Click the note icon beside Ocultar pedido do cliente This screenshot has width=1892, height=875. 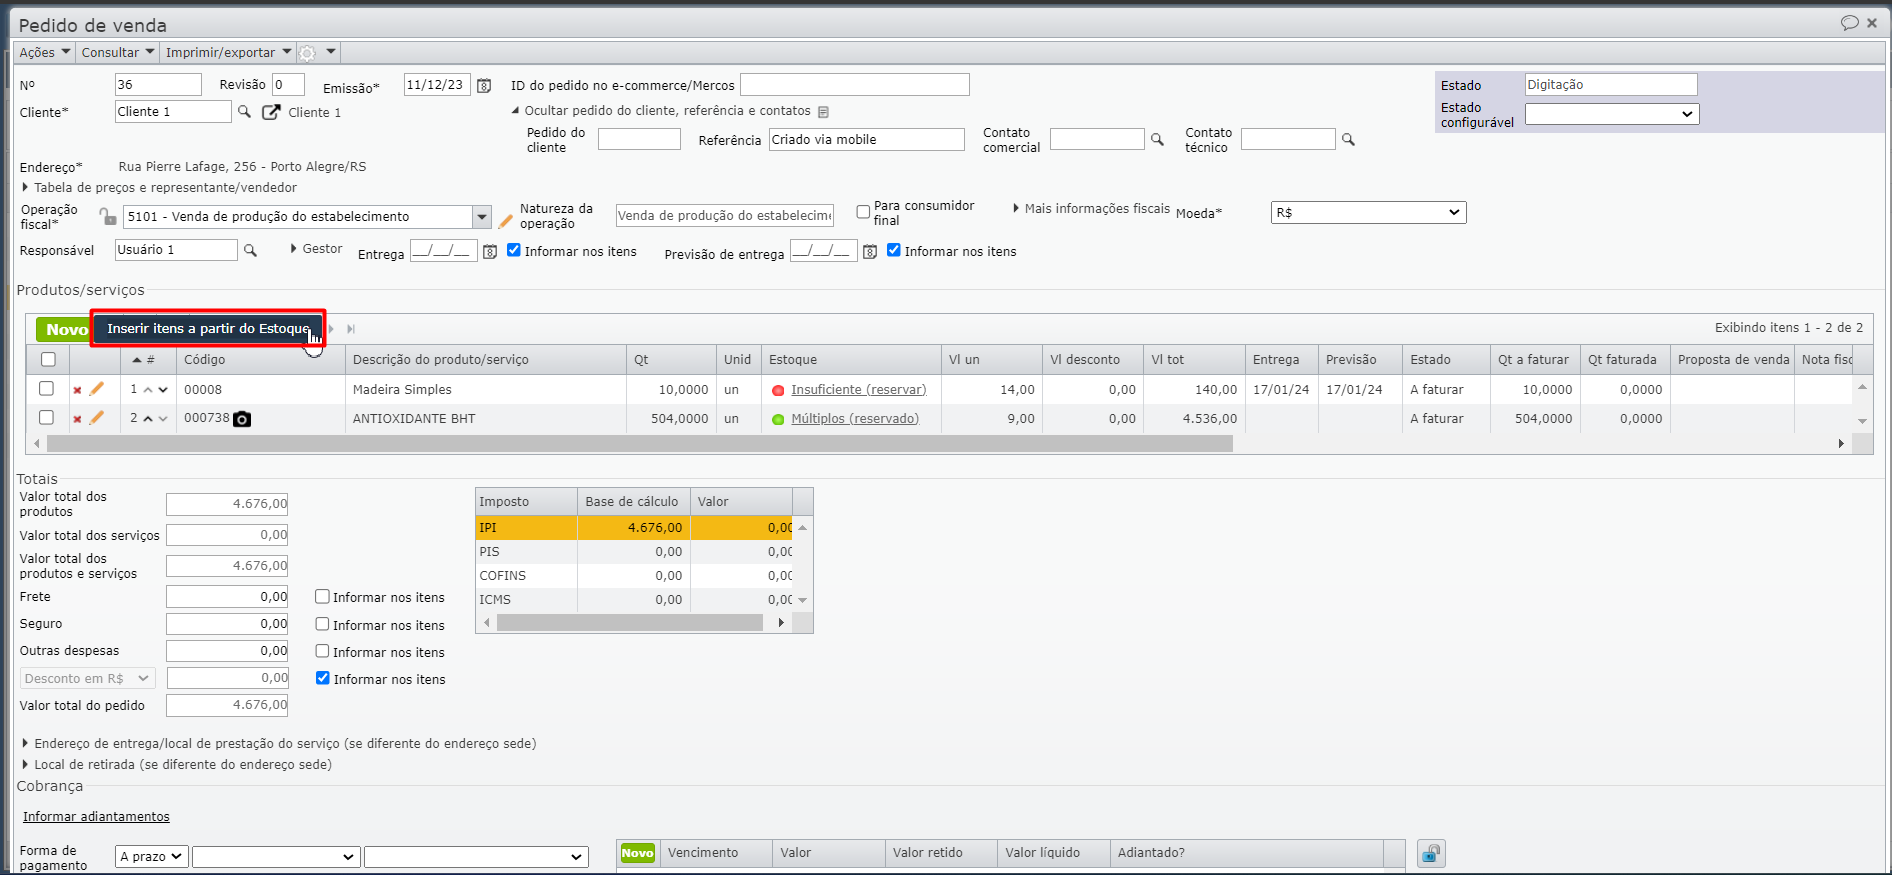click(823, 112)
